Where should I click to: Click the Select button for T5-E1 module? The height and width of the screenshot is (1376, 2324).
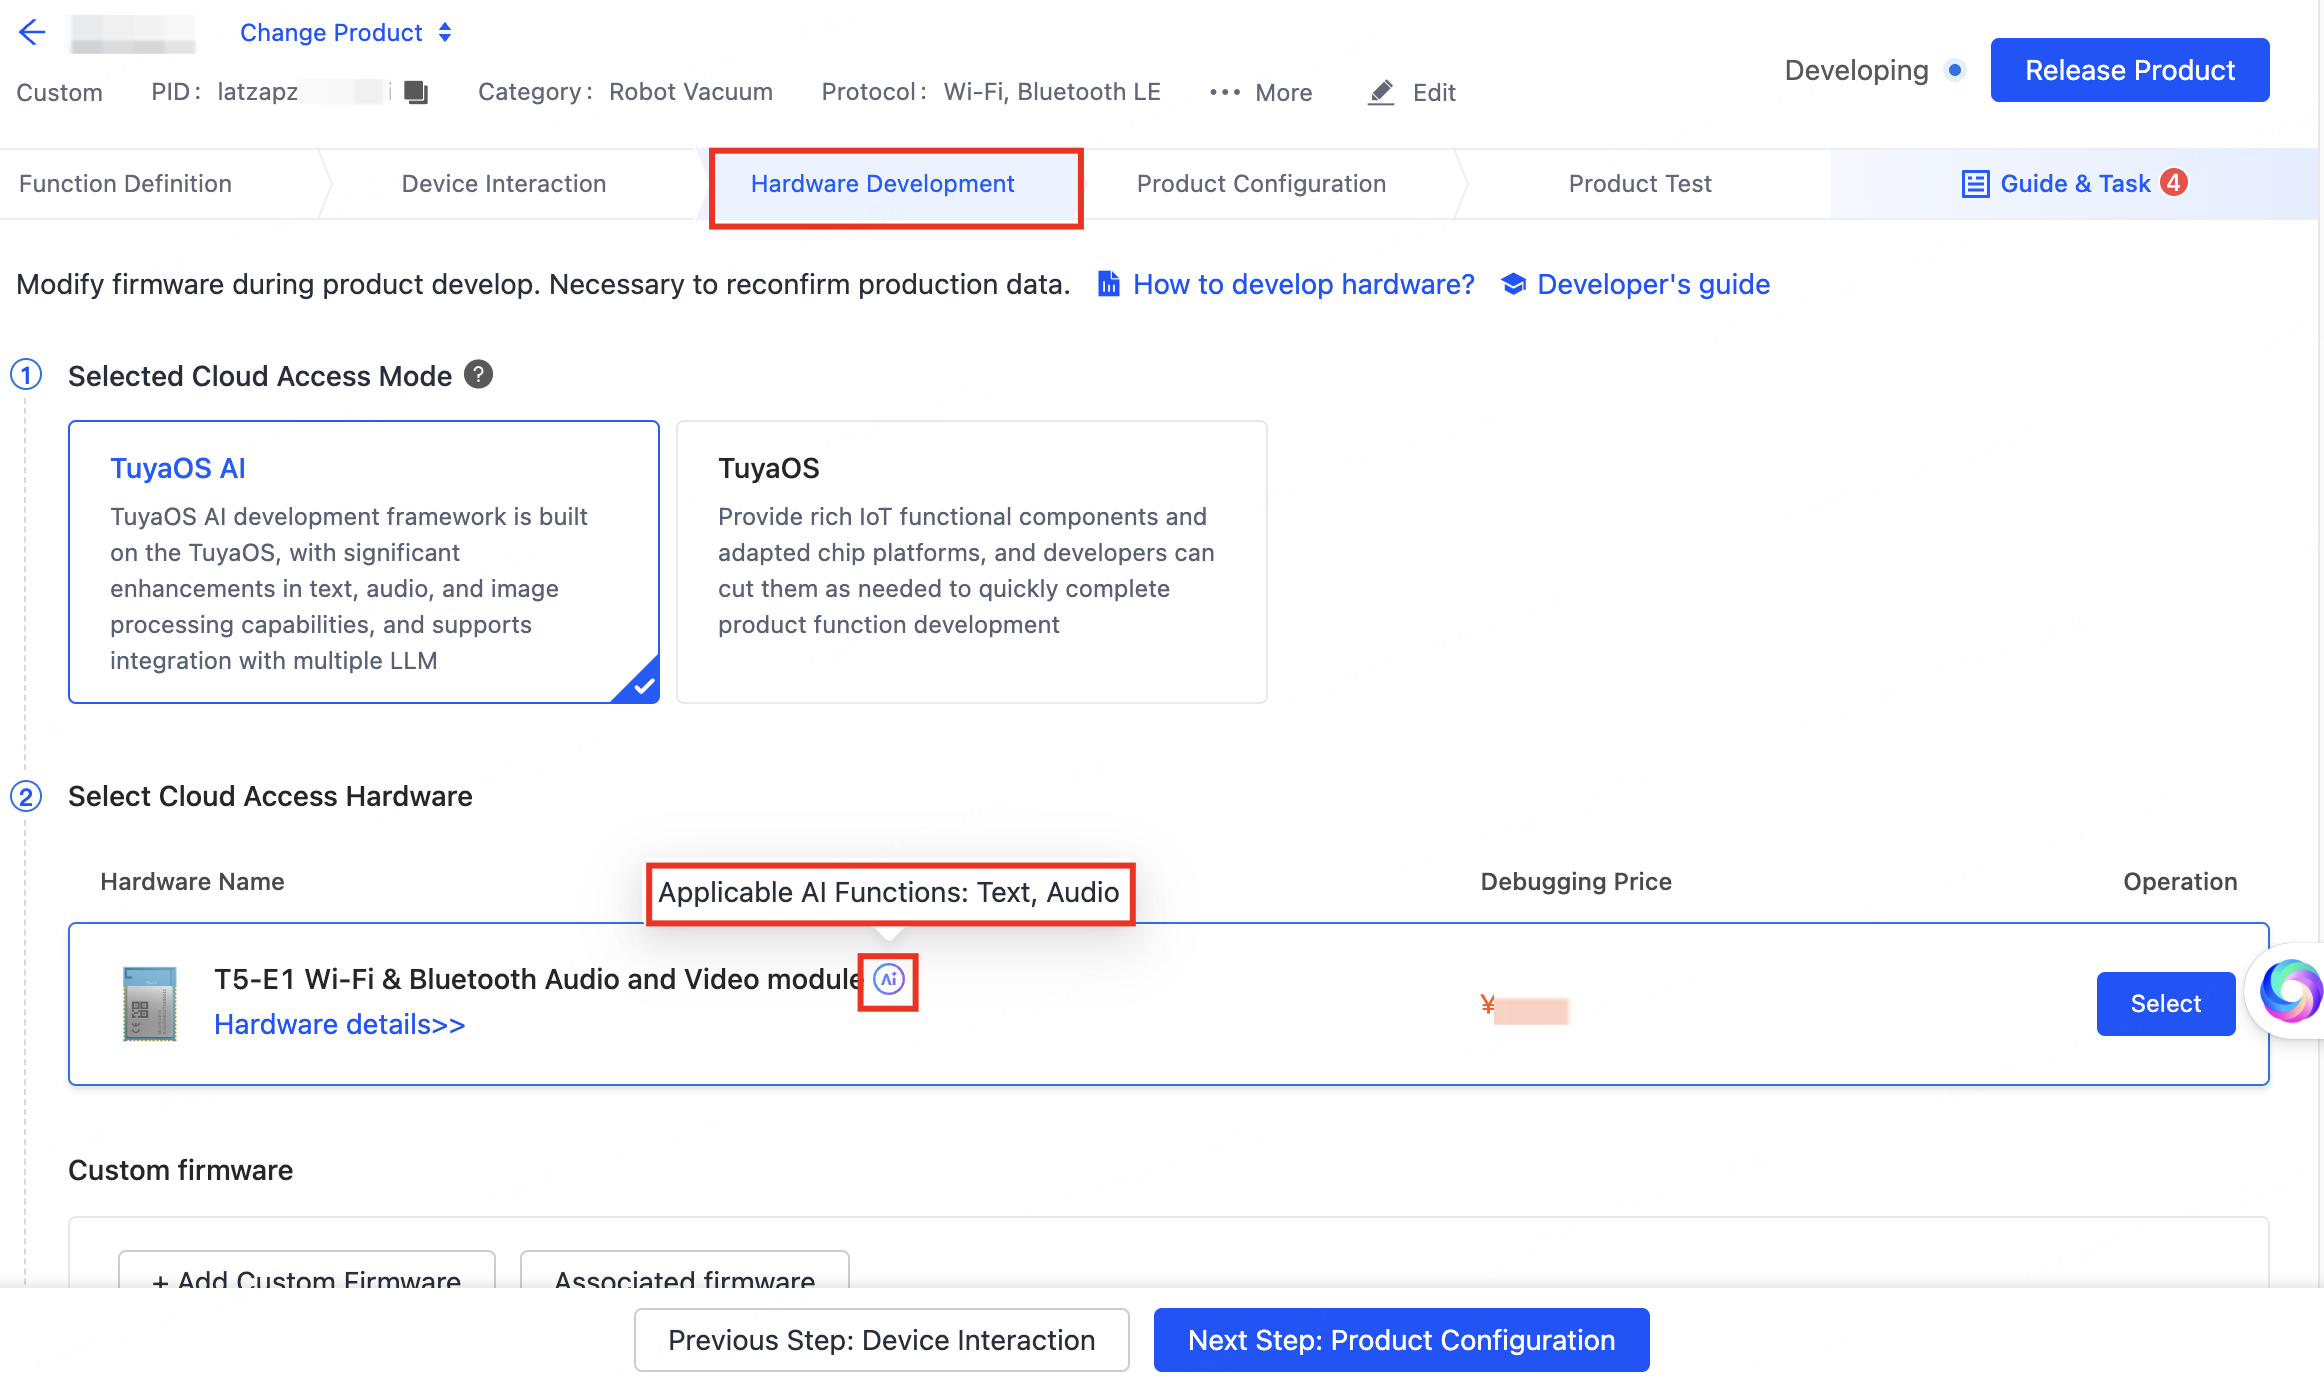point(2166,1004)
